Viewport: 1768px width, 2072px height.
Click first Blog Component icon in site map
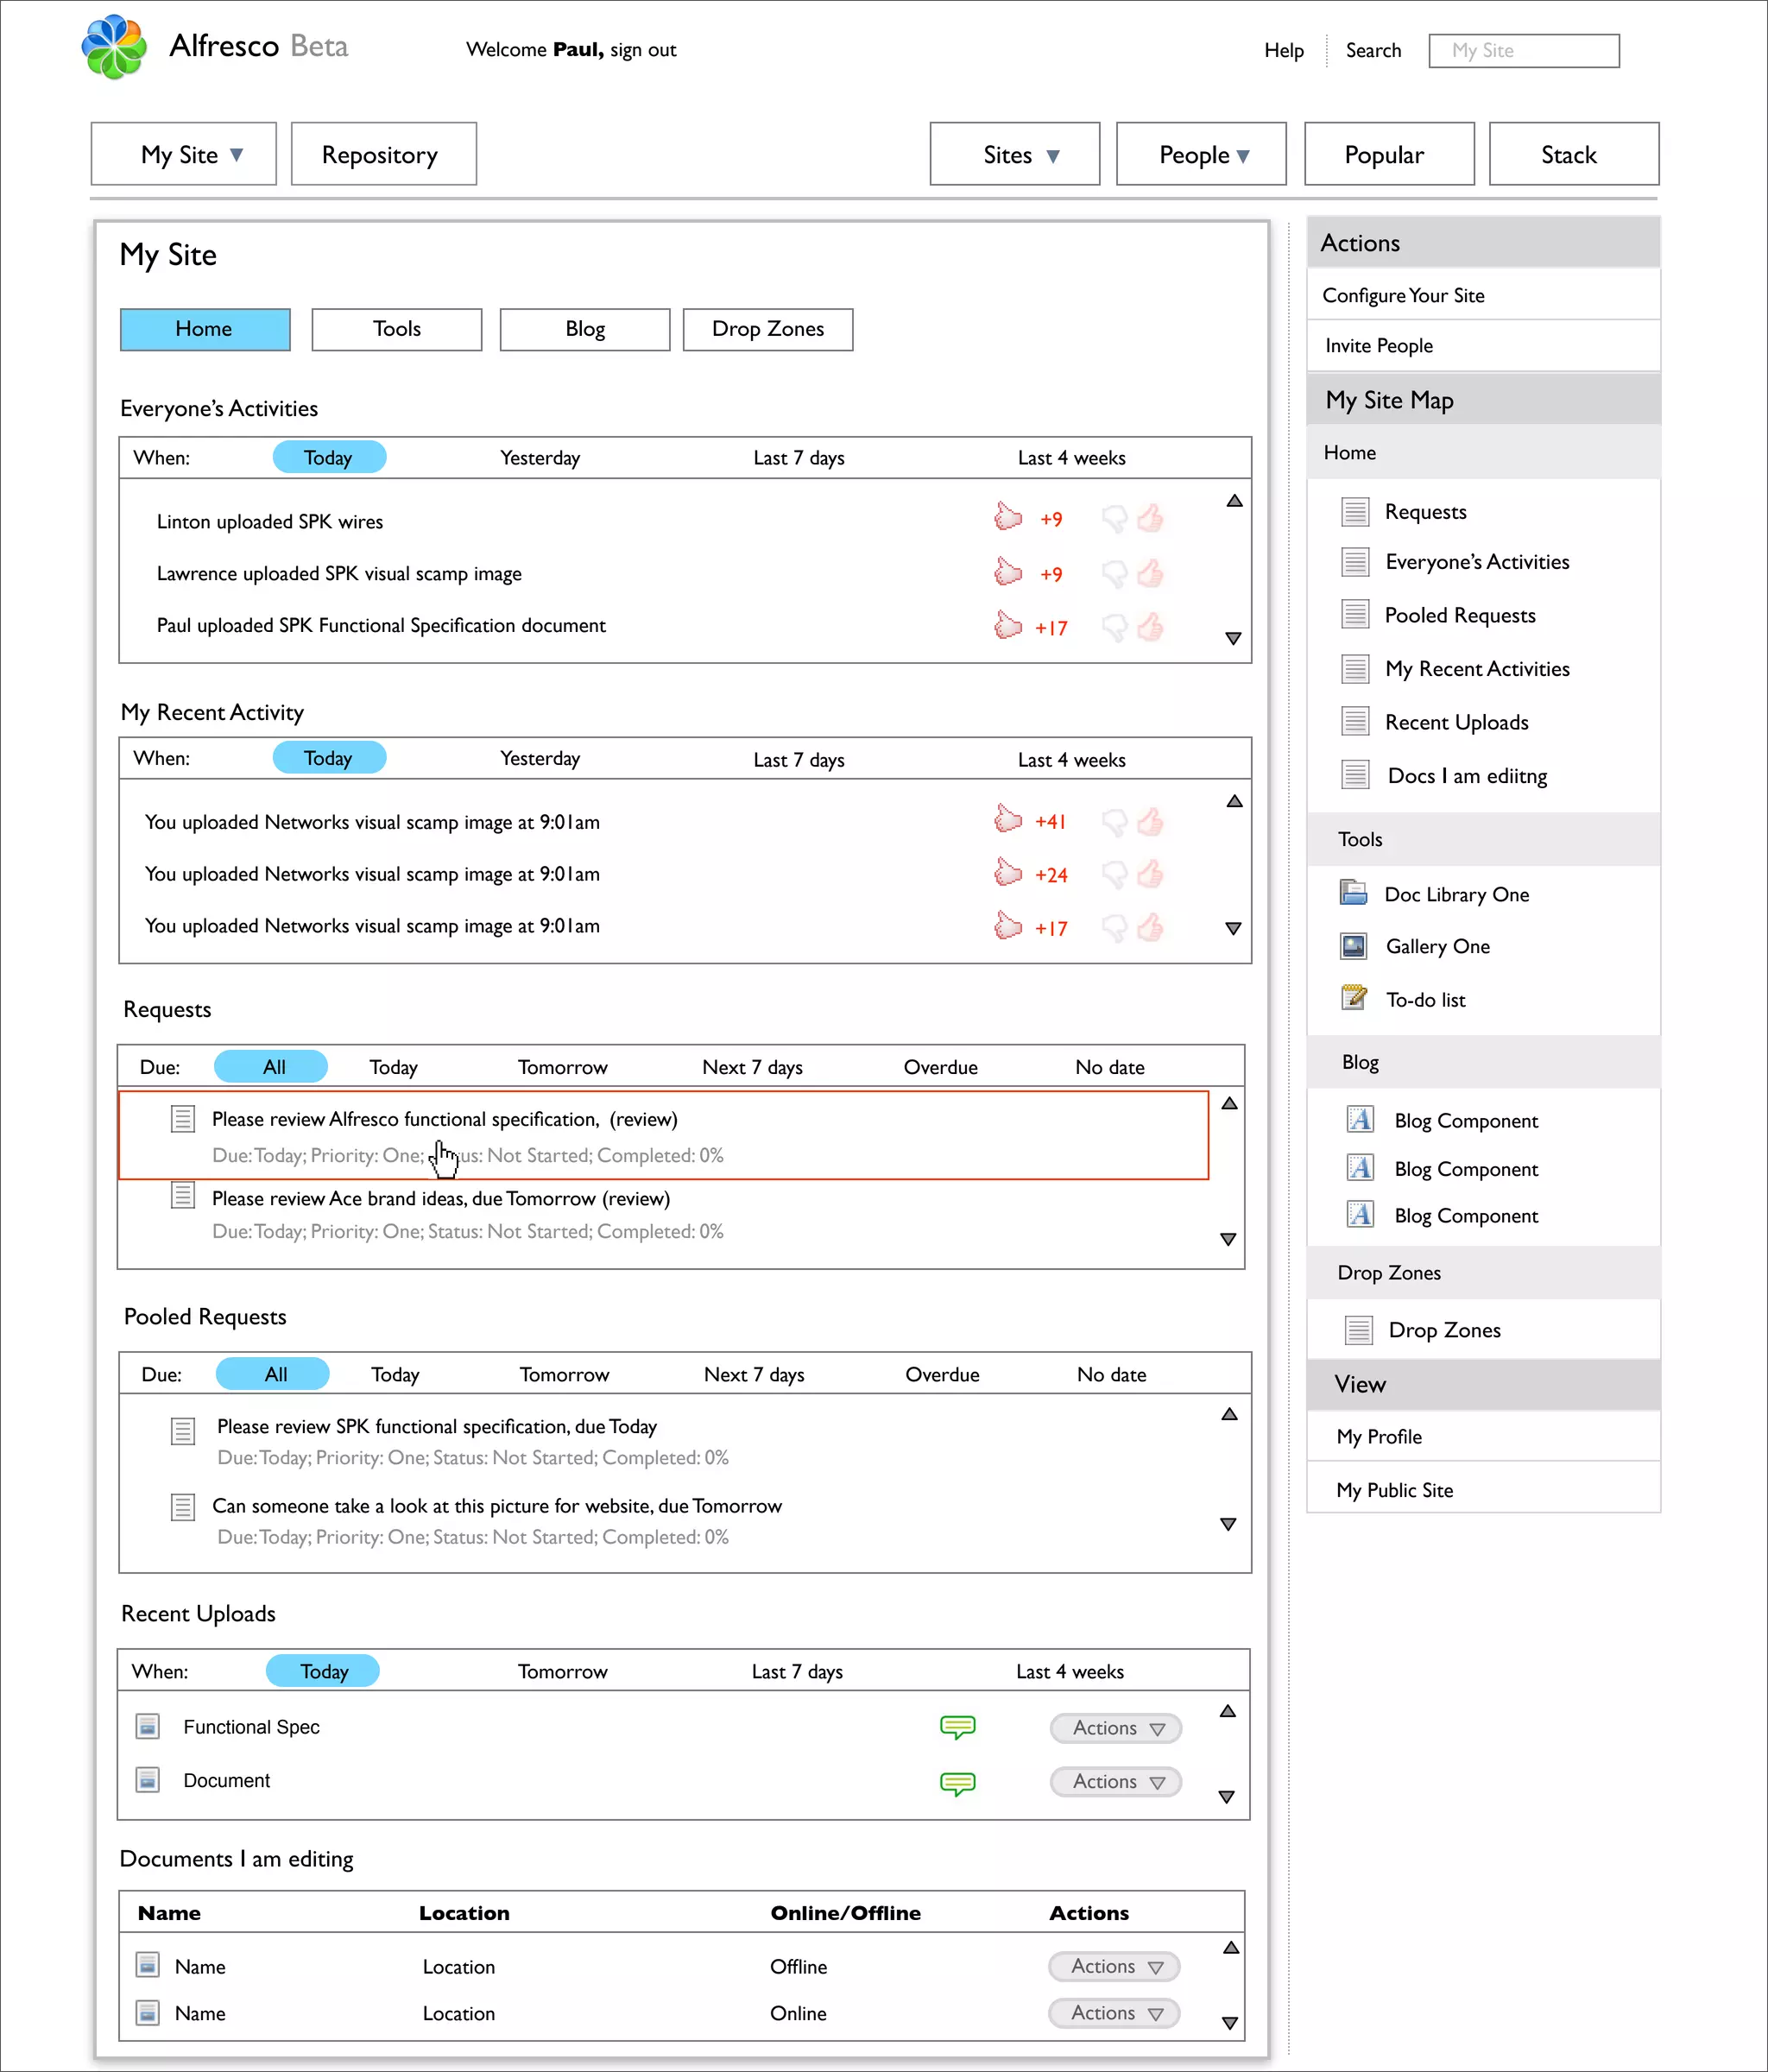tap(1360, 1119)
